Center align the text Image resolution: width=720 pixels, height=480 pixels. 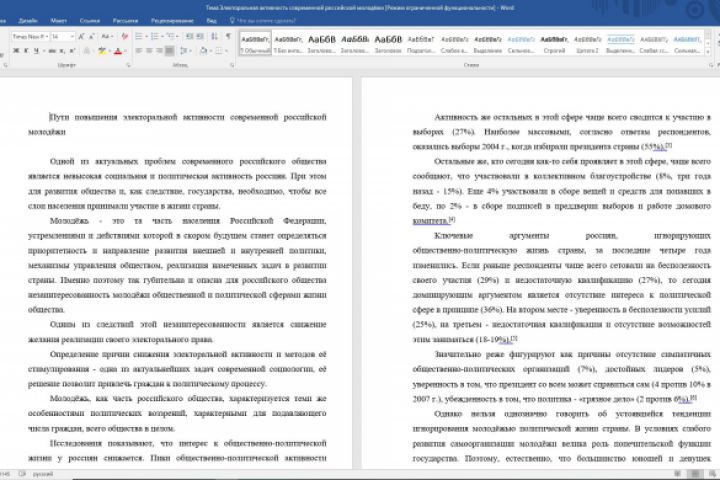(149, 51)
